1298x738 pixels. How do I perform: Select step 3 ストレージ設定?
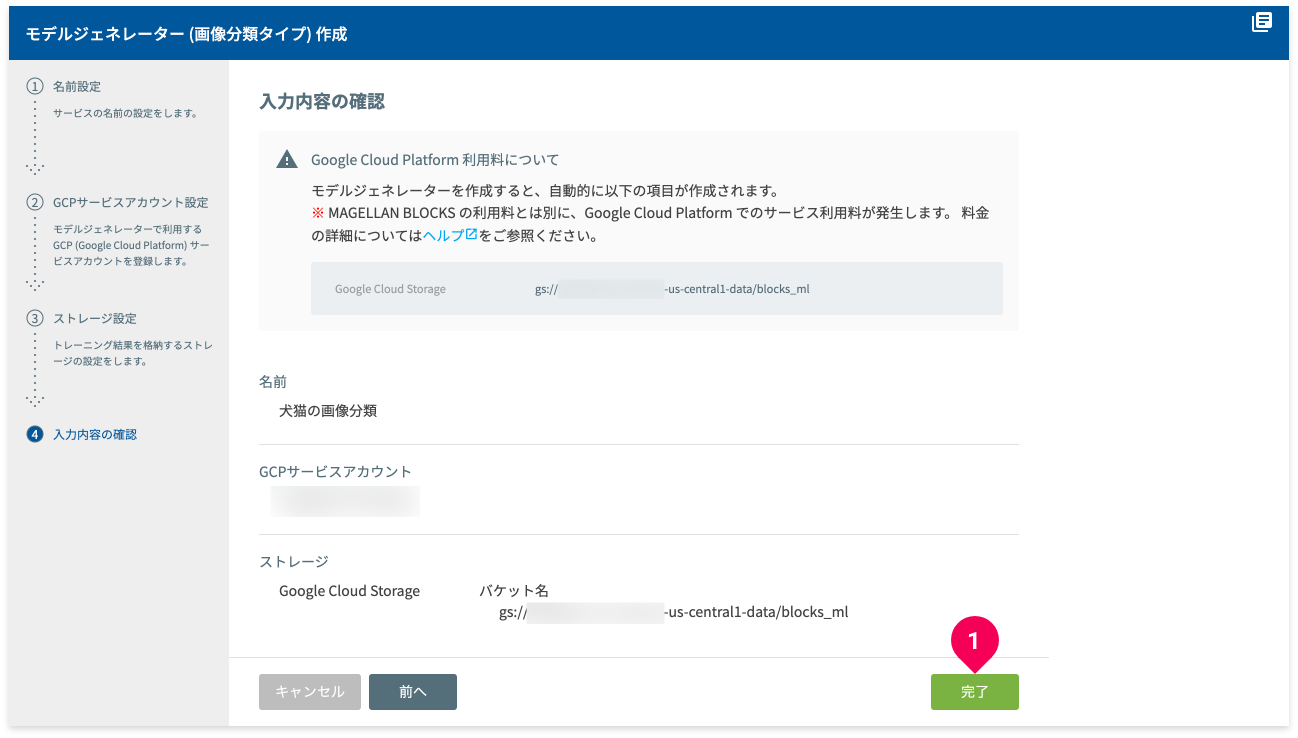(x=95, y=318)
